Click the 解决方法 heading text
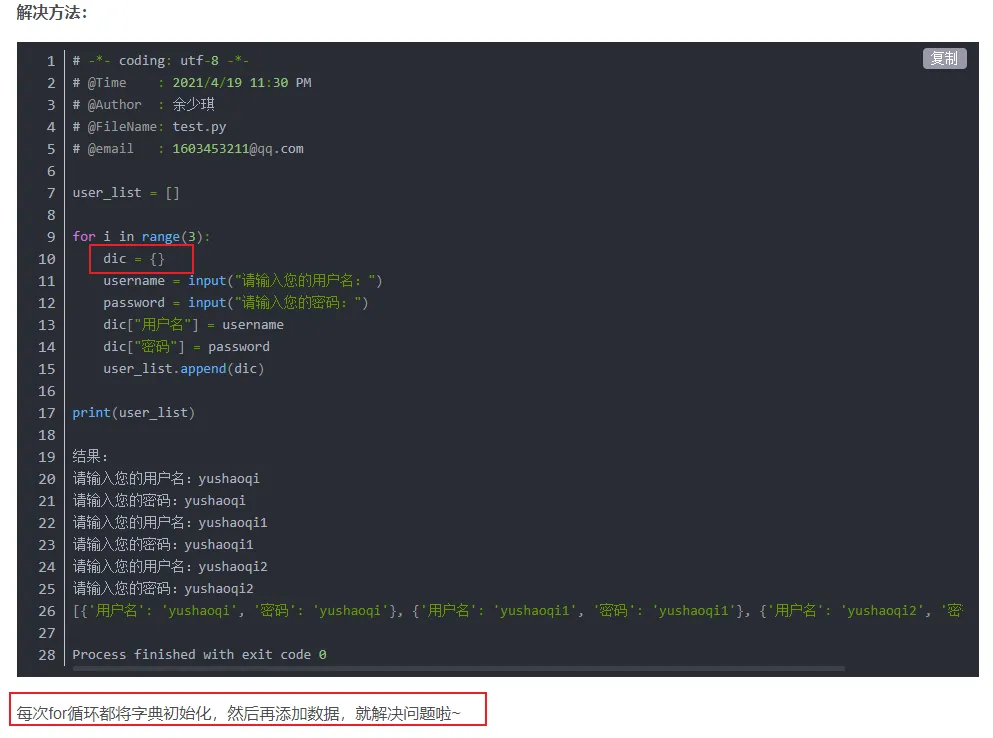Screen dimensions: 993x738 pyautogui.click(x=51, y=13)
